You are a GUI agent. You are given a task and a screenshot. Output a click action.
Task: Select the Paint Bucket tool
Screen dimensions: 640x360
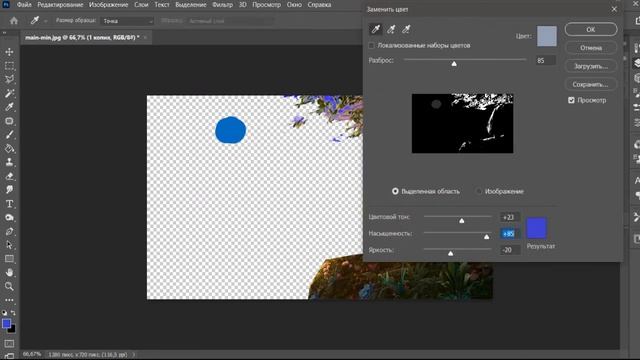pos(9,149)
